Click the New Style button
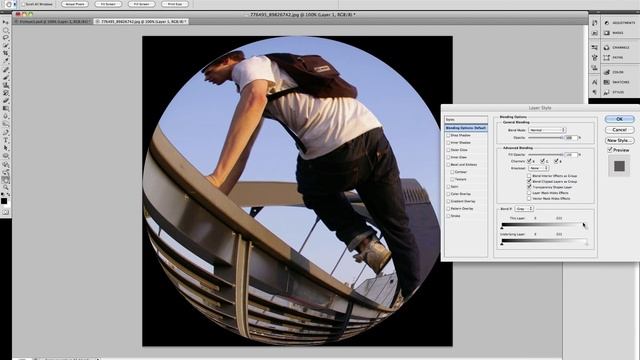The width and height of the screenshot is (640, 360). pyautogui.click(x=619, y=140)
